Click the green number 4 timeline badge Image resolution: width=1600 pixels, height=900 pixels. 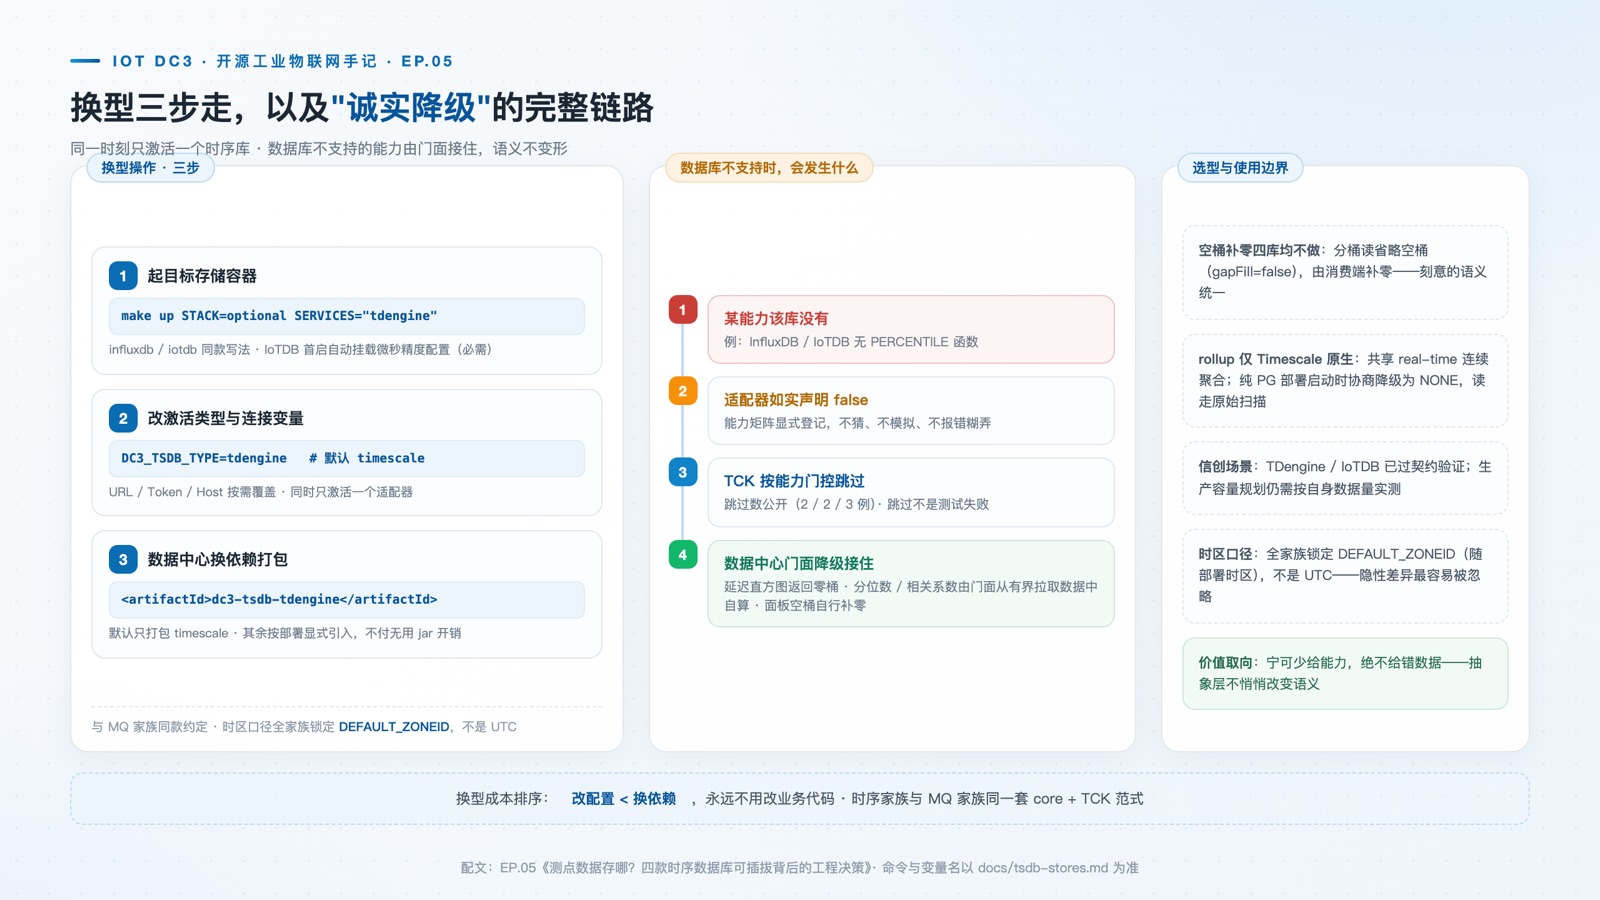pos(683,554)
